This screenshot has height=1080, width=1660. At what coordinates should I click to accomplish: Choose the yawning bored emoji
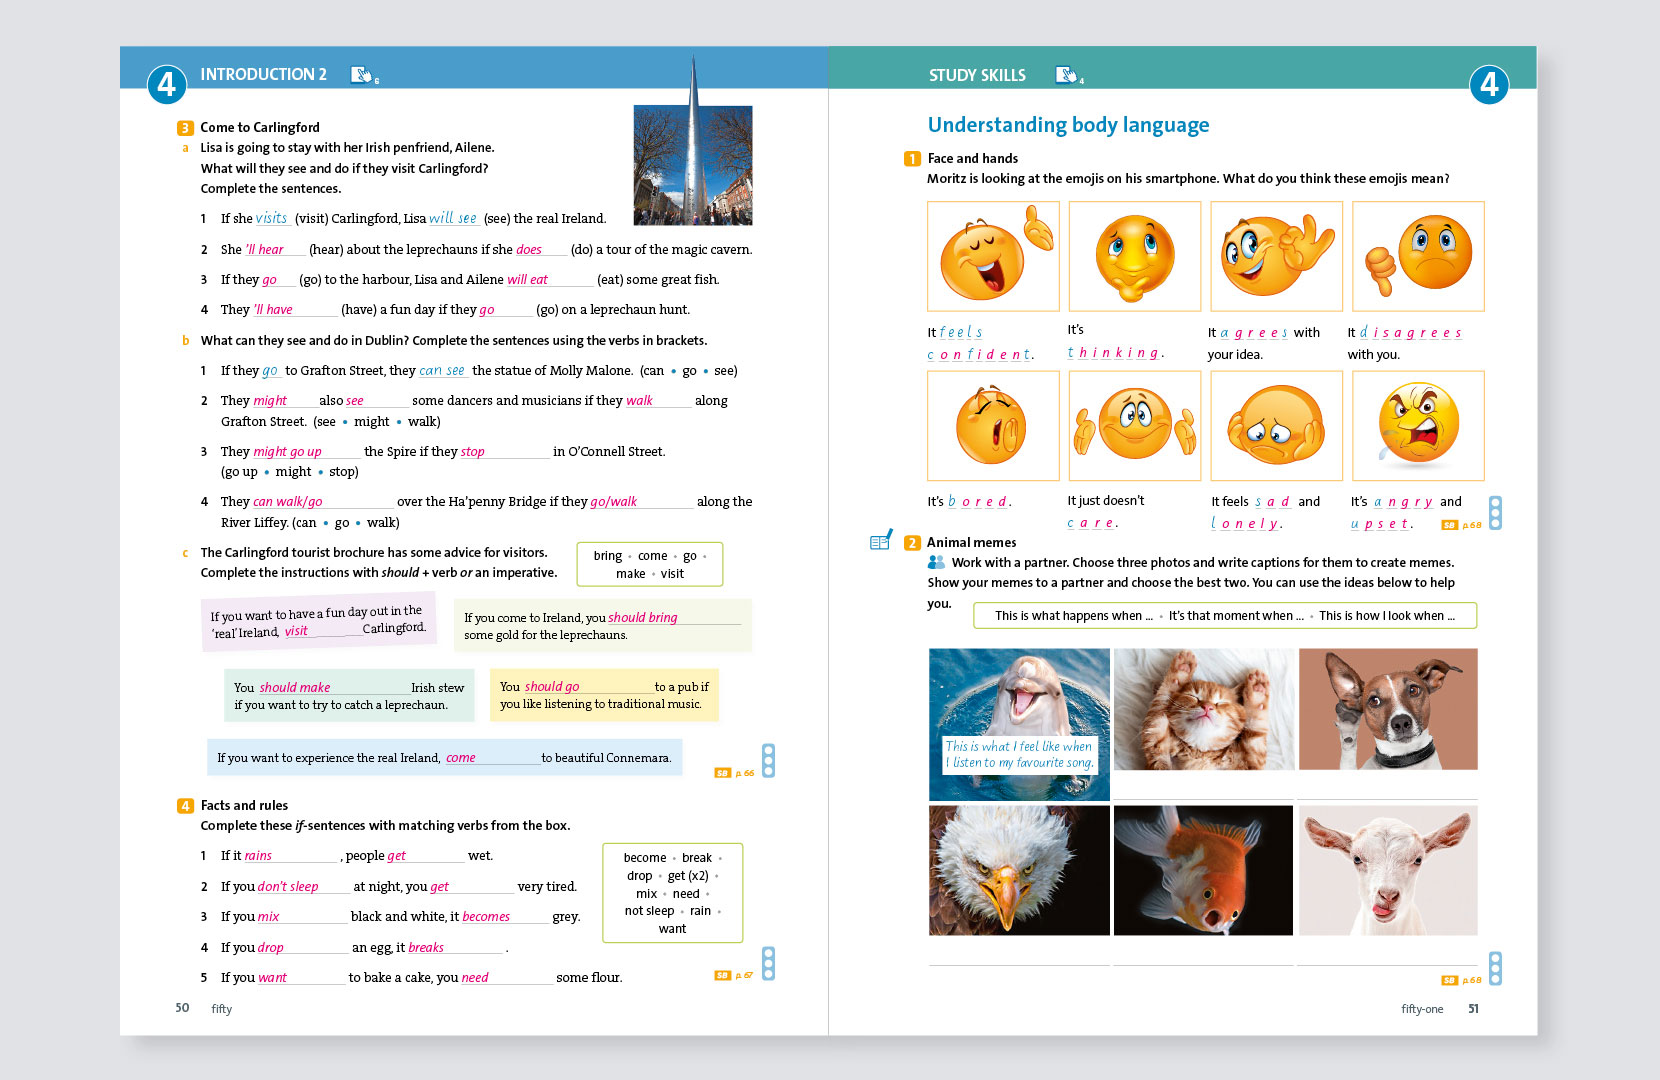tap(992, 426)
